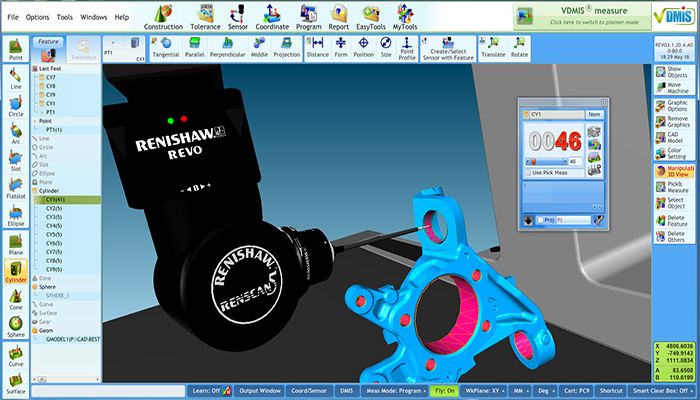Open the MM units dropdown
Screen dimensions: 700x400
(521, 391)
